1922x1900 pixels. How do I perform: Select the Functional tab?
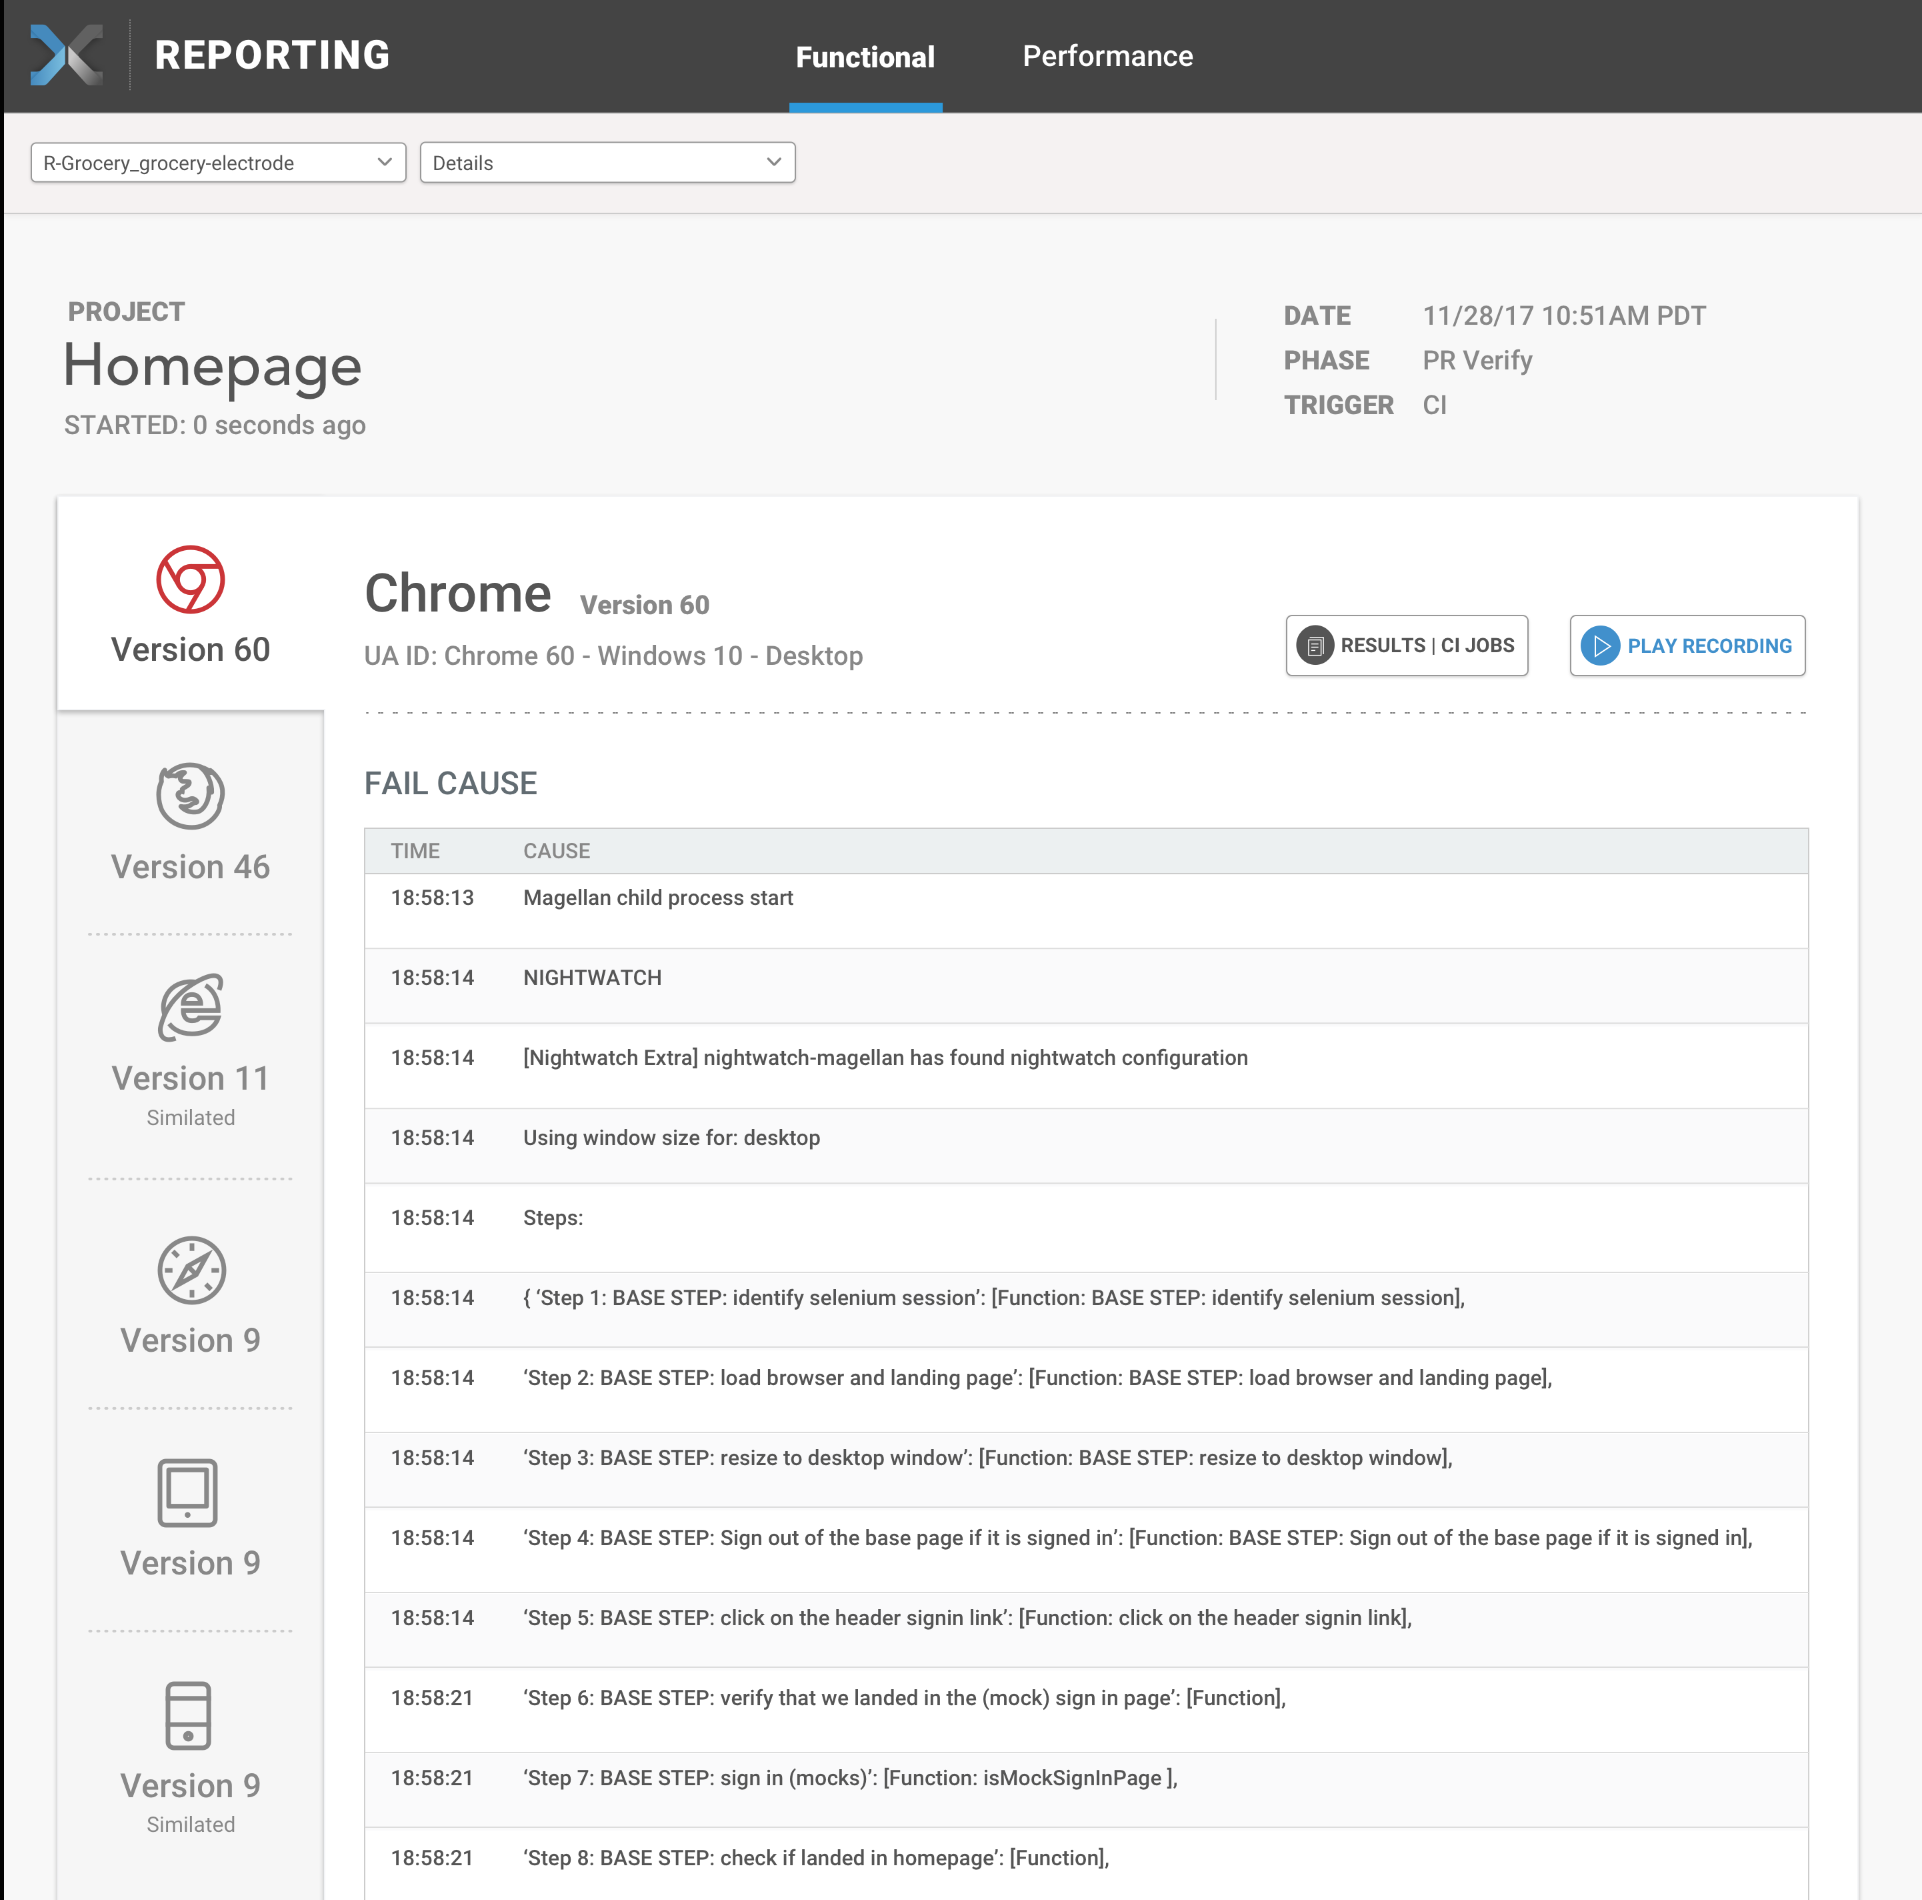tap(865, 57)
